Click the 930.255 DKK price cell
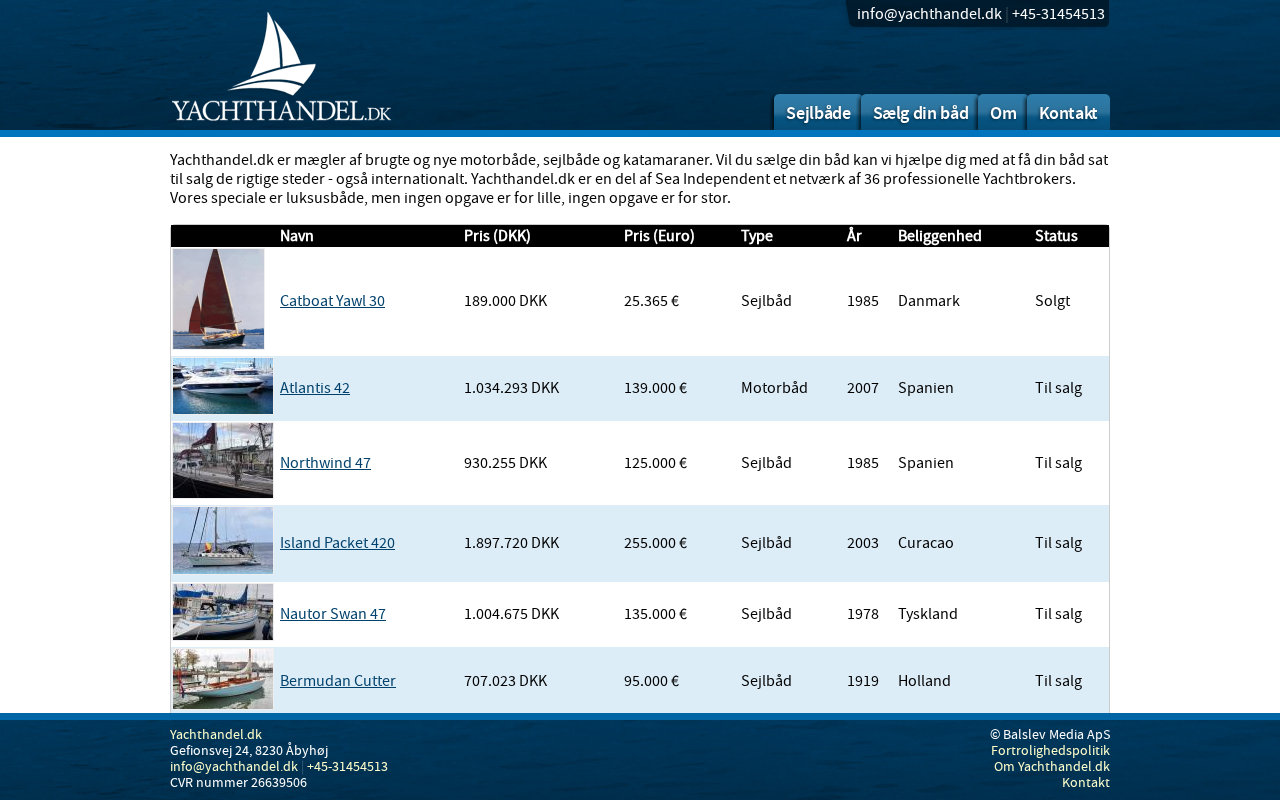Viewport: 1280px width, 800px height. tap(506, 463)
